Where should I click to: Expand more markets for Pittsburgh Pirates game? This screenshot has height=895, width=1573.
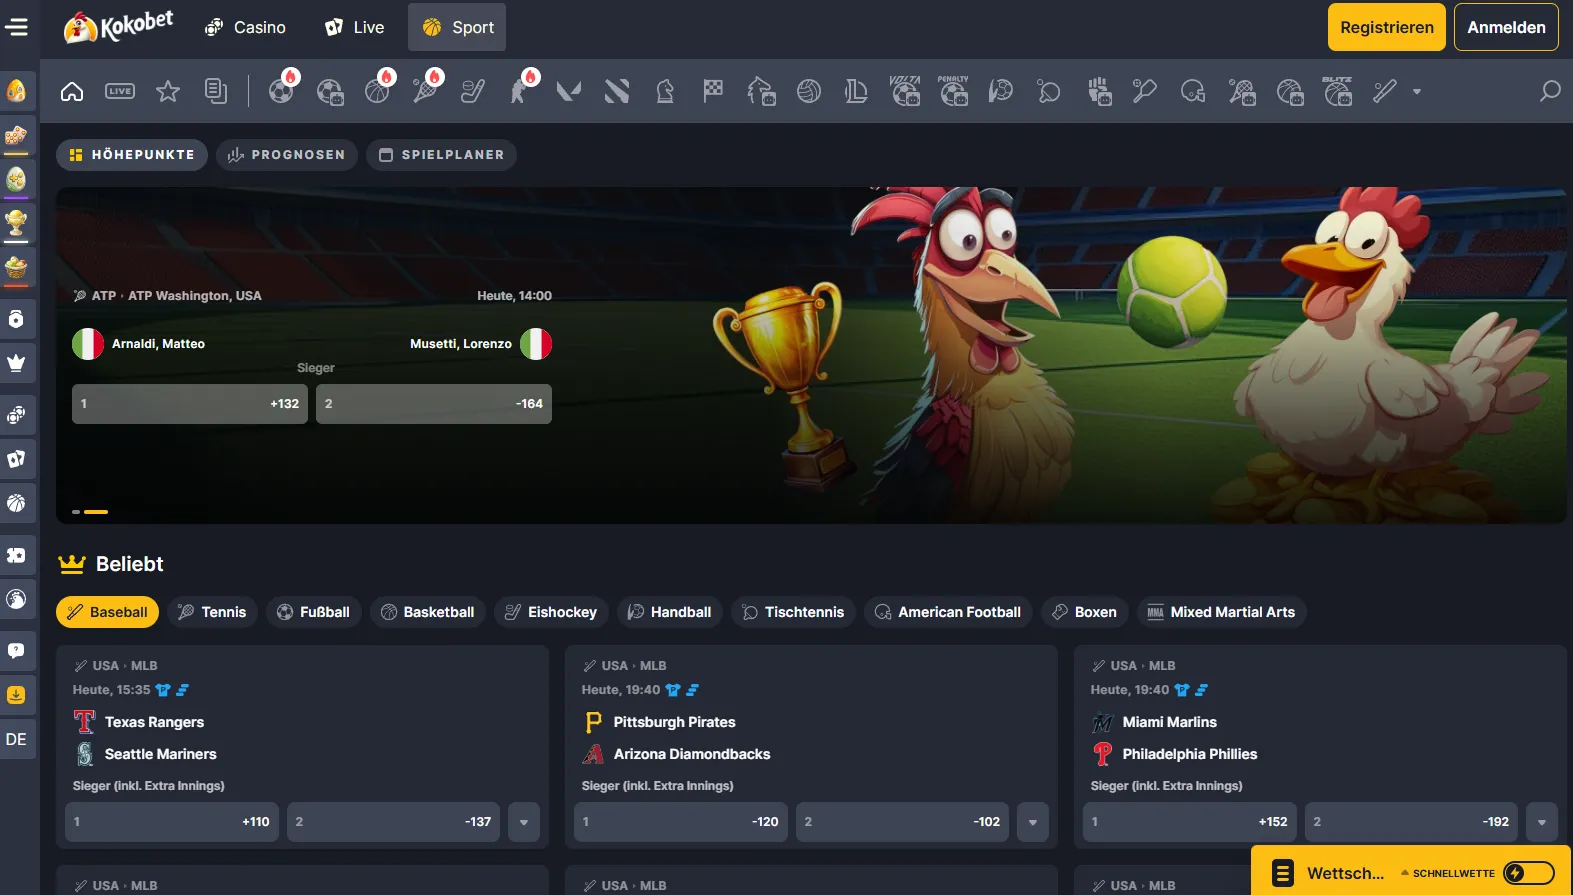click(x=1033, y=822)
